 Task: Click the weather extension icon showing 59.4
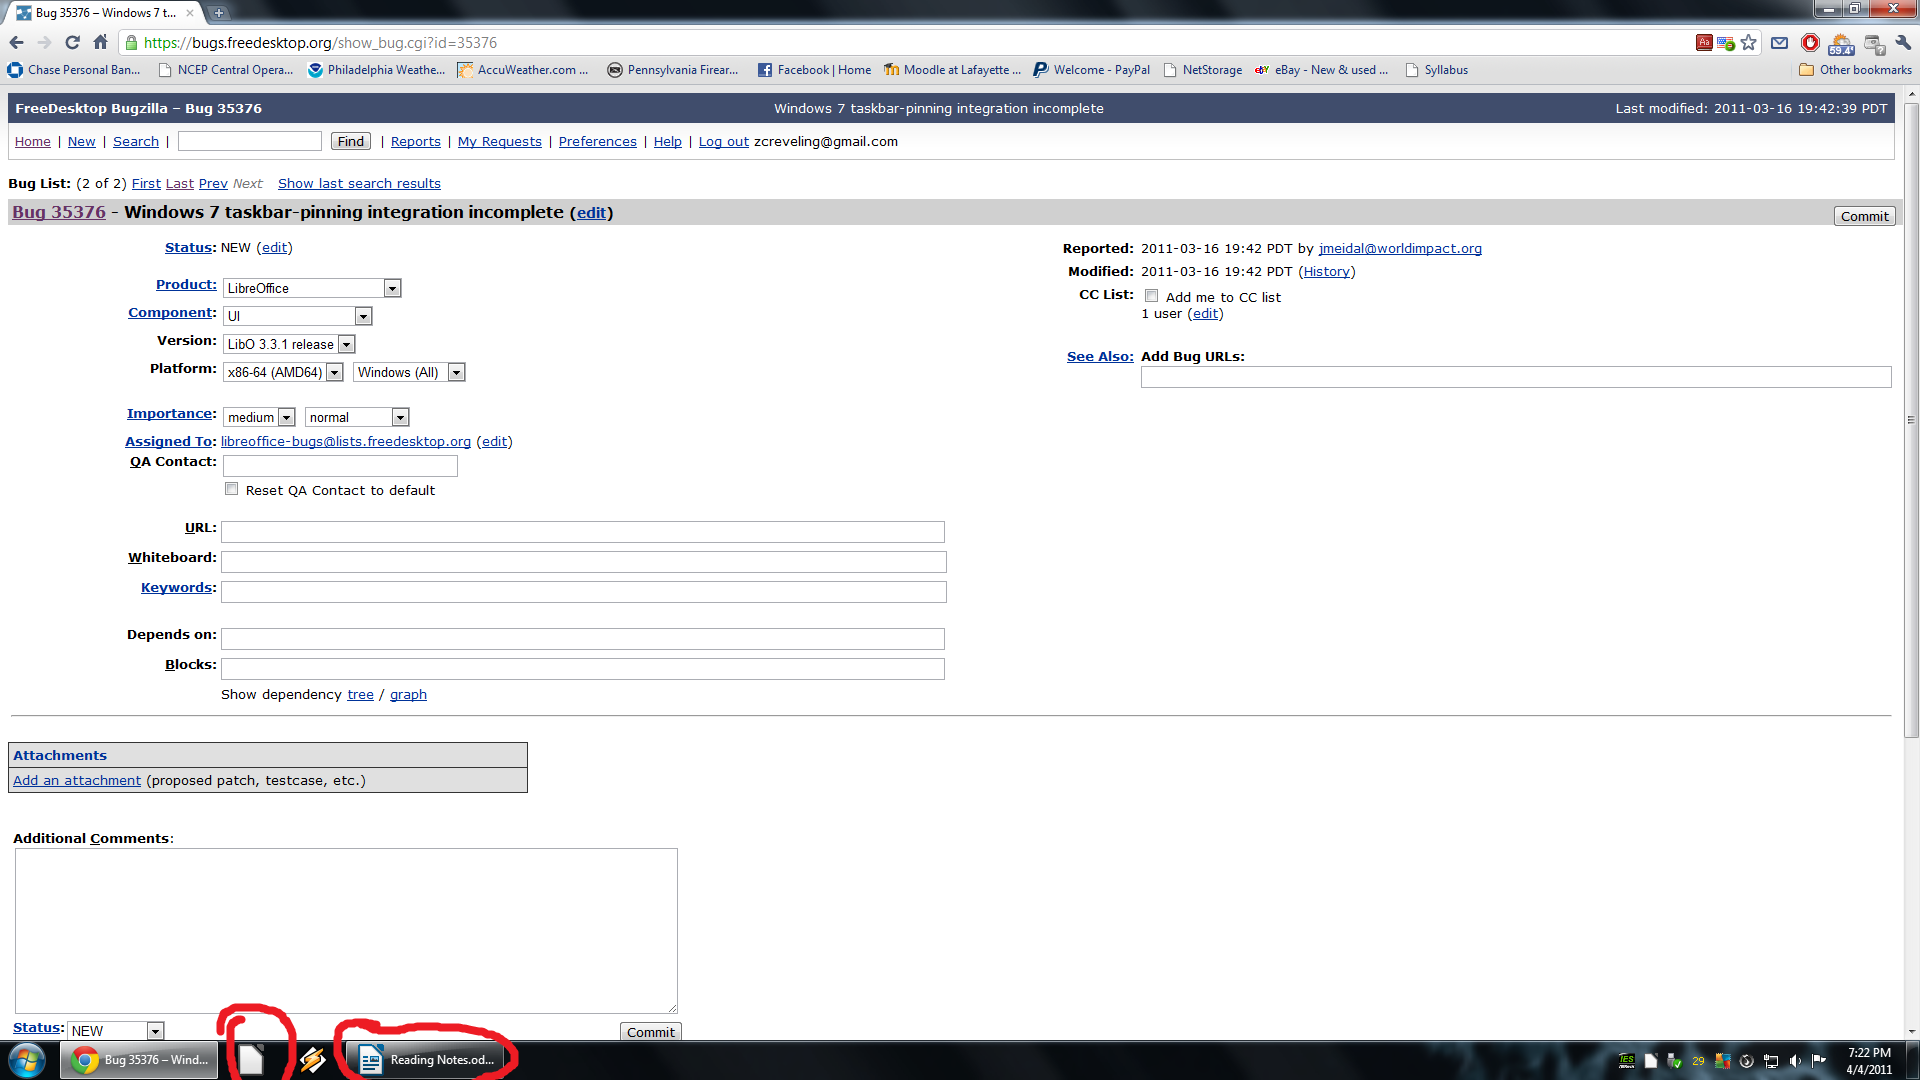point(1841,44)
